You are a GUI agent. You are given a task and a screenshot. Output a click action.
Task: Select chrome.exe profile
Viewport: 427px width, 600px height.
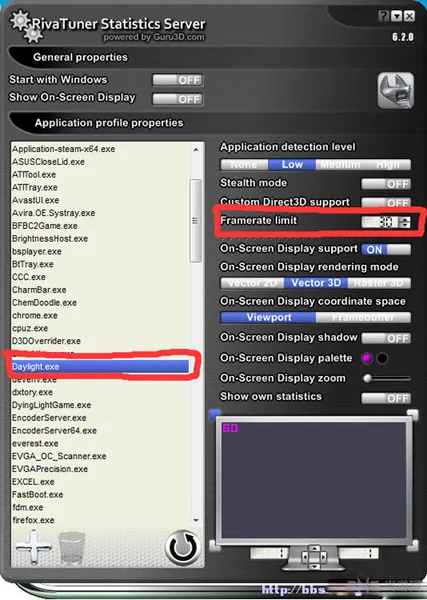tap(35, 316)
